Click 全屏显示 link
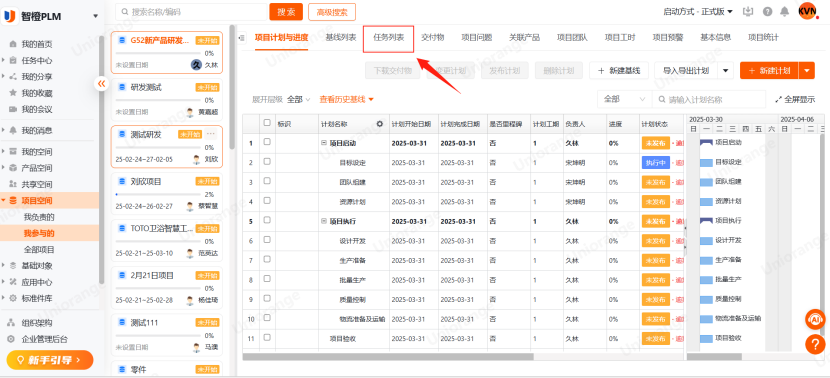 pyautogui.click(x=795, y=99)
